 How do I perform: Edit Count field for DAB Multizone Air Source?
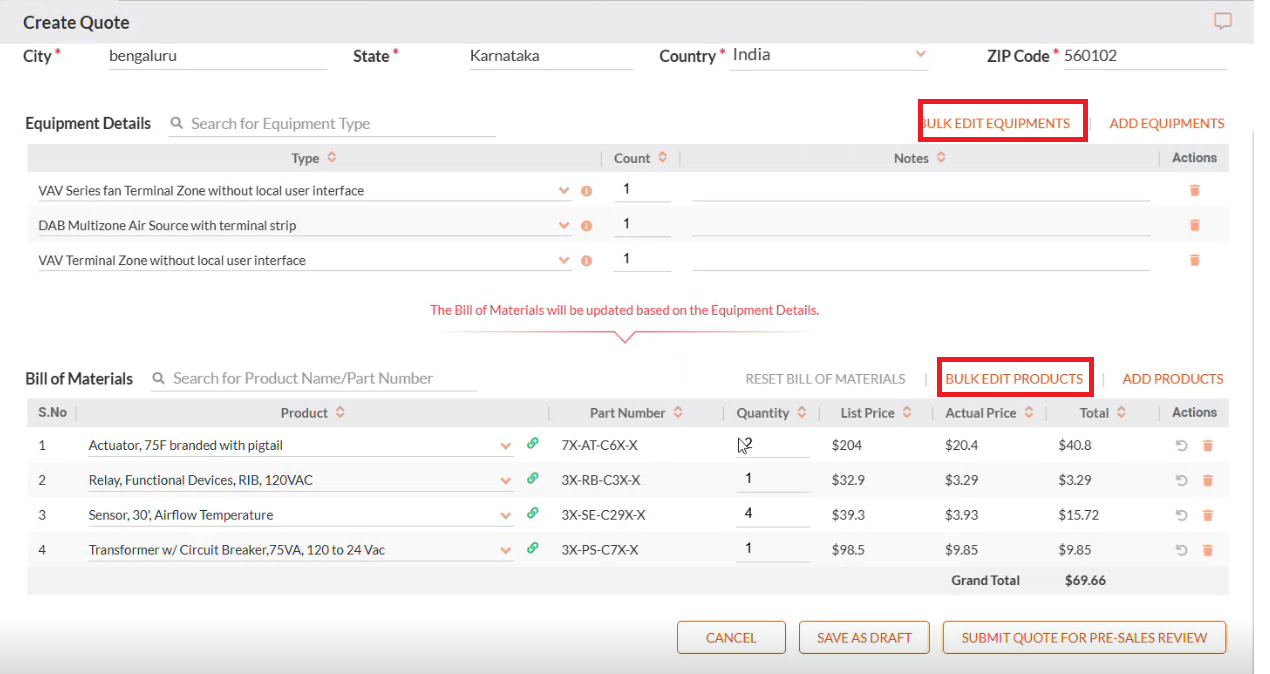pyautogui.click(x=642, y=224)
